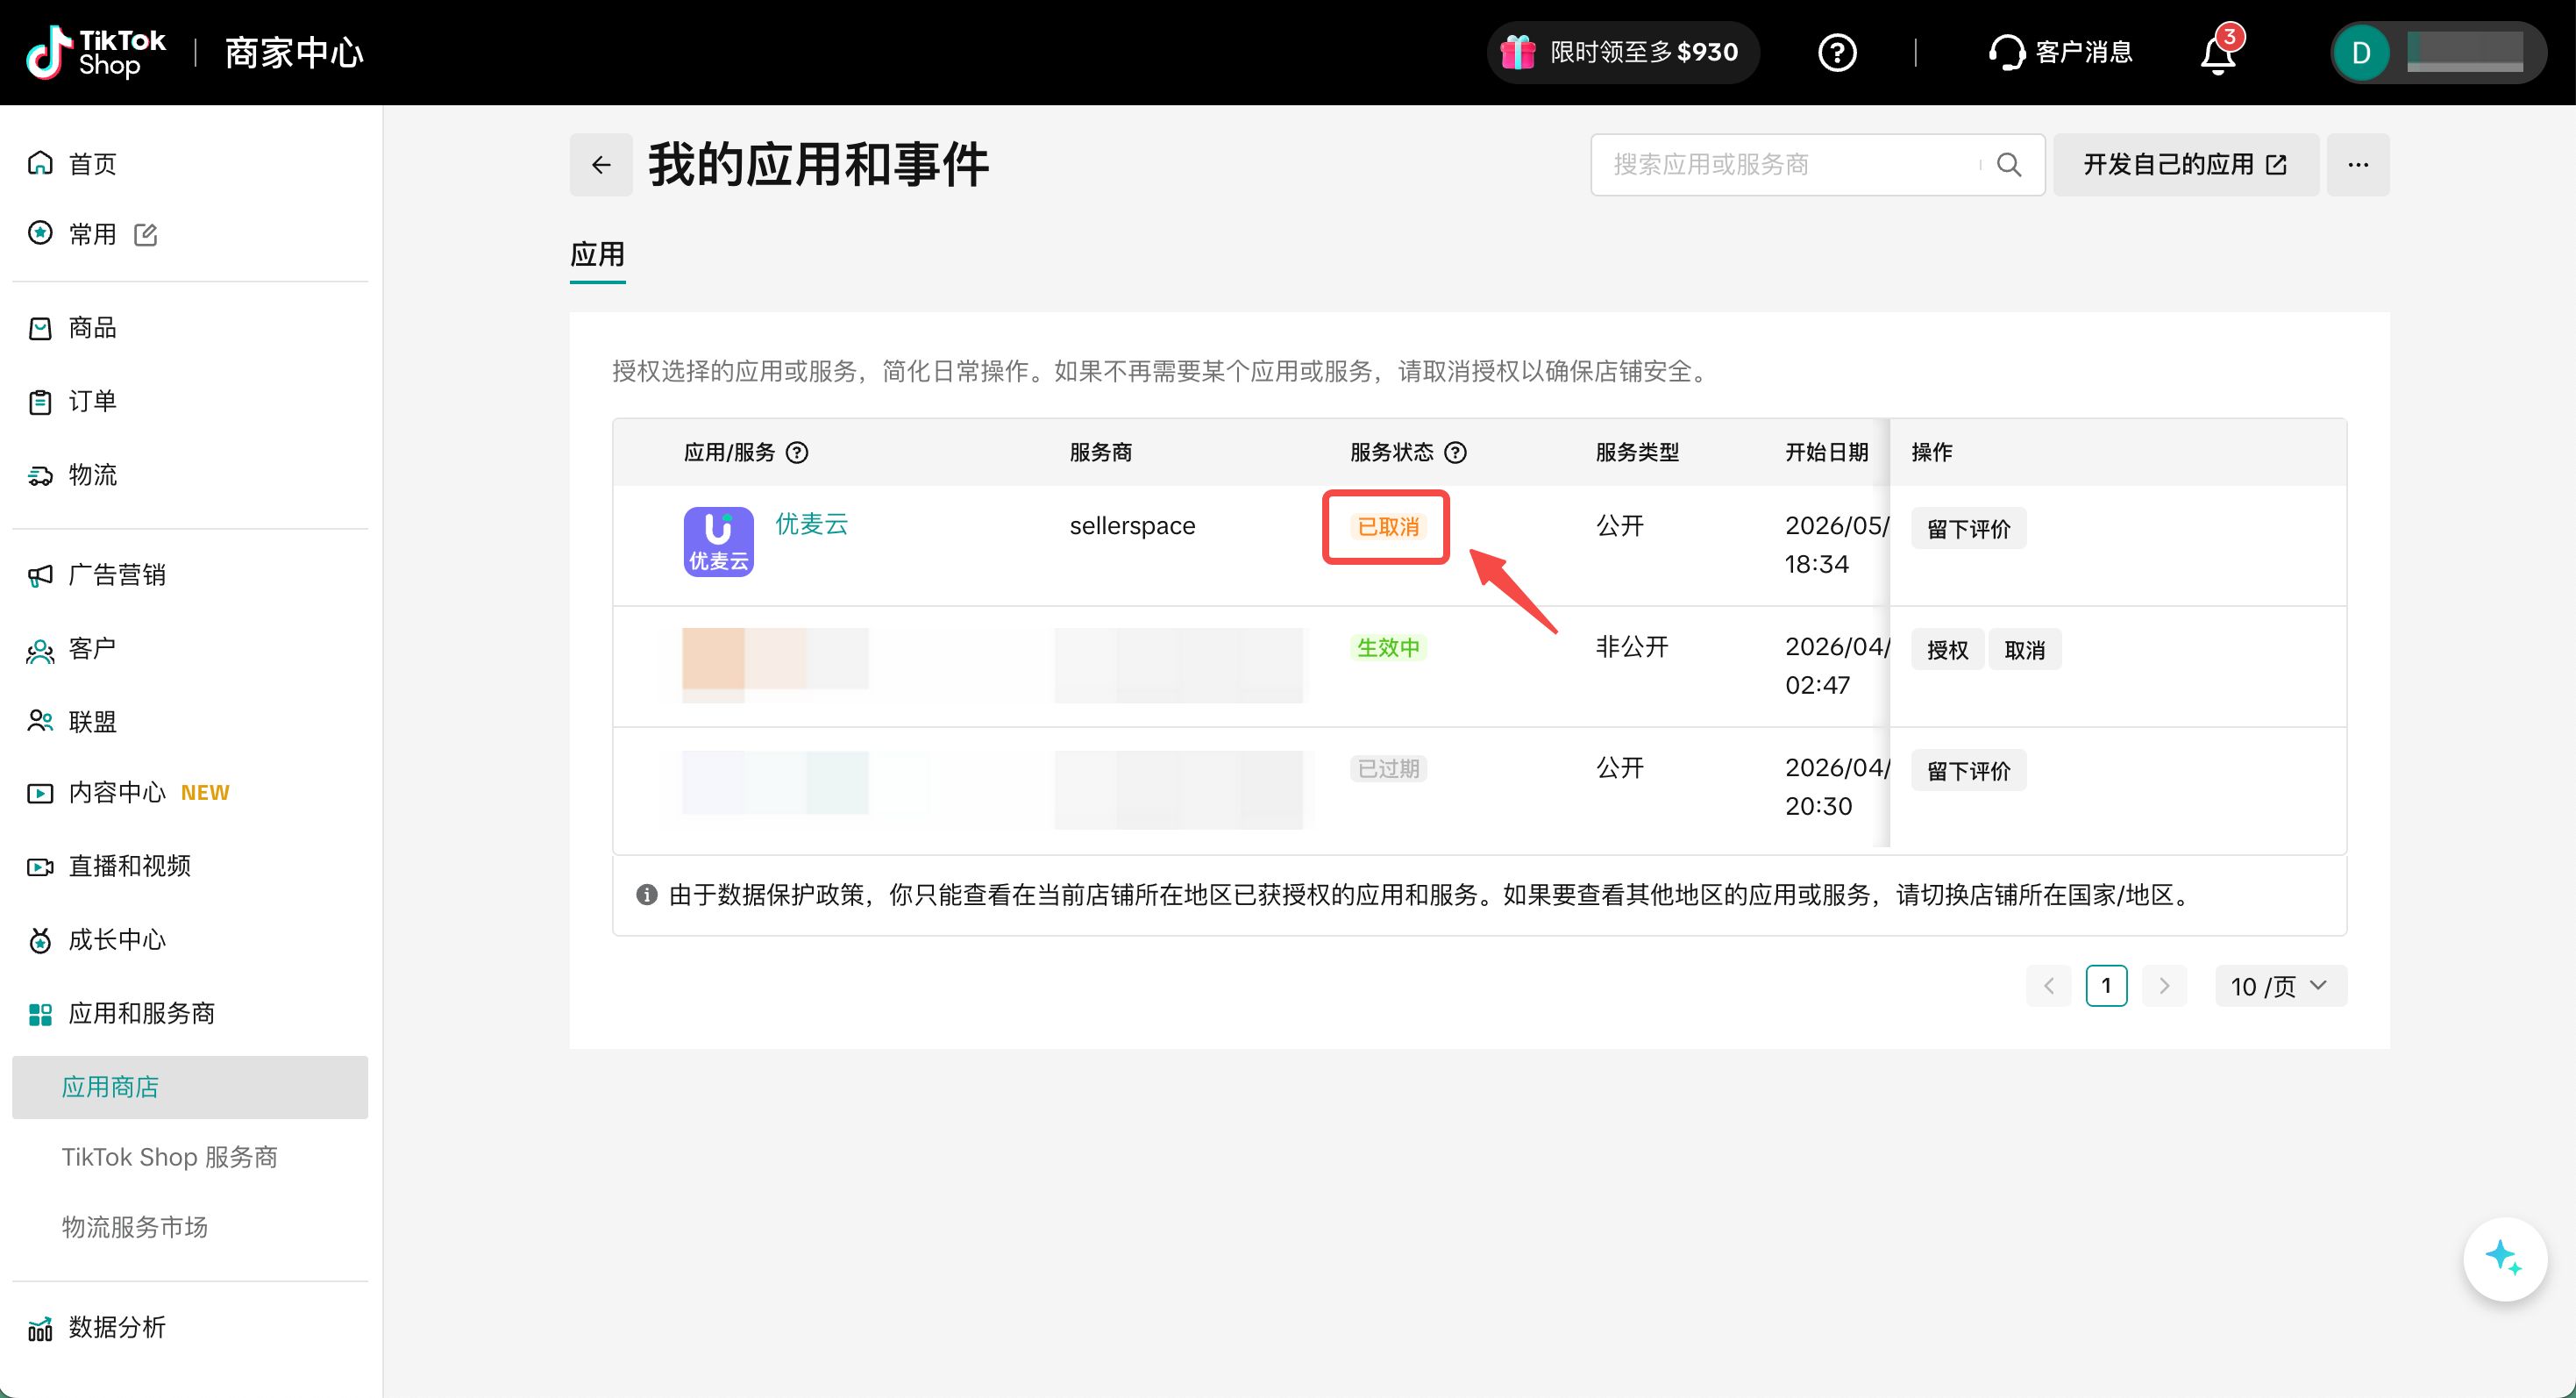The width and height of the screenshot is (2576, 1398).
Task: Select page 1 in pagination
Action: [2106, 987]
